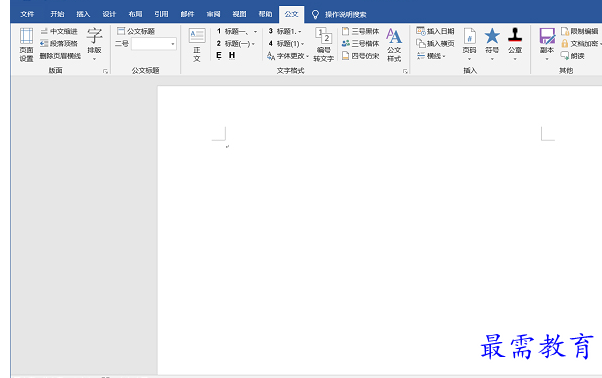Screen dimensions: 602x378
Task: Apply 三号楷体 font preset
Action: [x=361, y=44]
